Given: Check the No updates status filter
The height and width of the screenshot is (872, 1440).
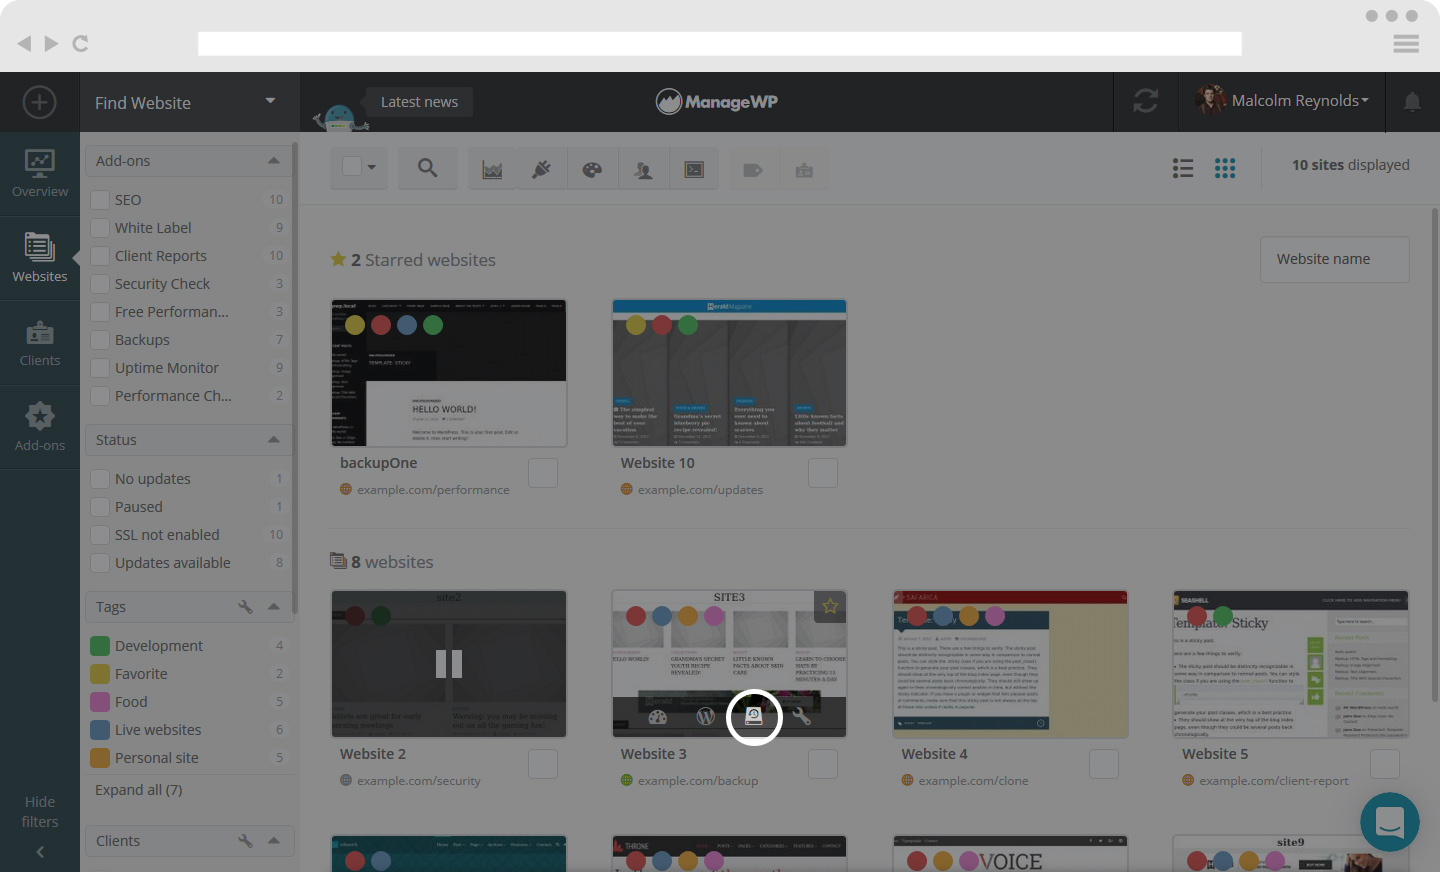Looking at the screenshot, I should click(x=100, y=479).
